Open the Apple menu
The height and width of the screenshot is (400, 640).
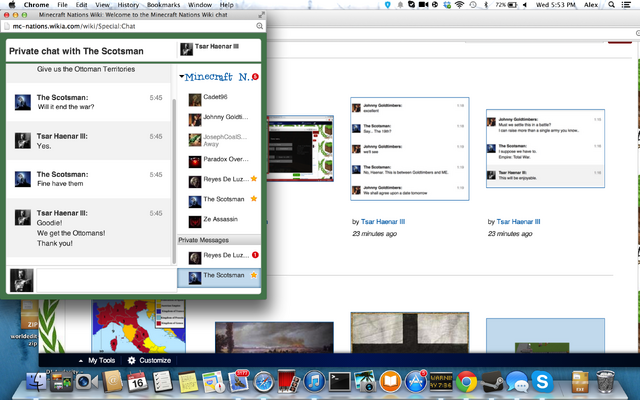12,5
